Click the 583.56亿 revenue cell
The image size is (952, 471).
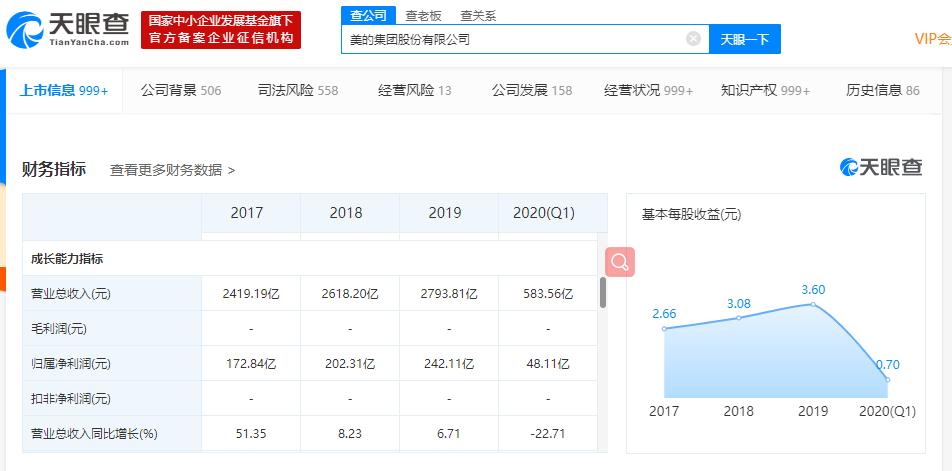548,294
